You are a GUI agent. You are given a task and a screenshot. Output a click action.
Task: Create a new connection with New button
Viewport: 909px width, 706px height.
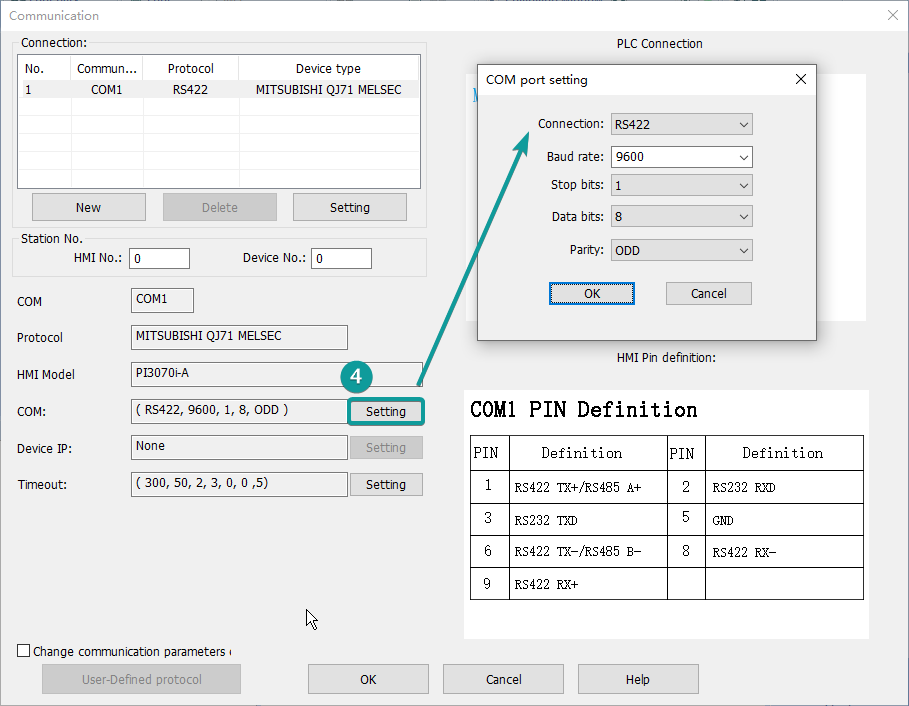(88, 207)
